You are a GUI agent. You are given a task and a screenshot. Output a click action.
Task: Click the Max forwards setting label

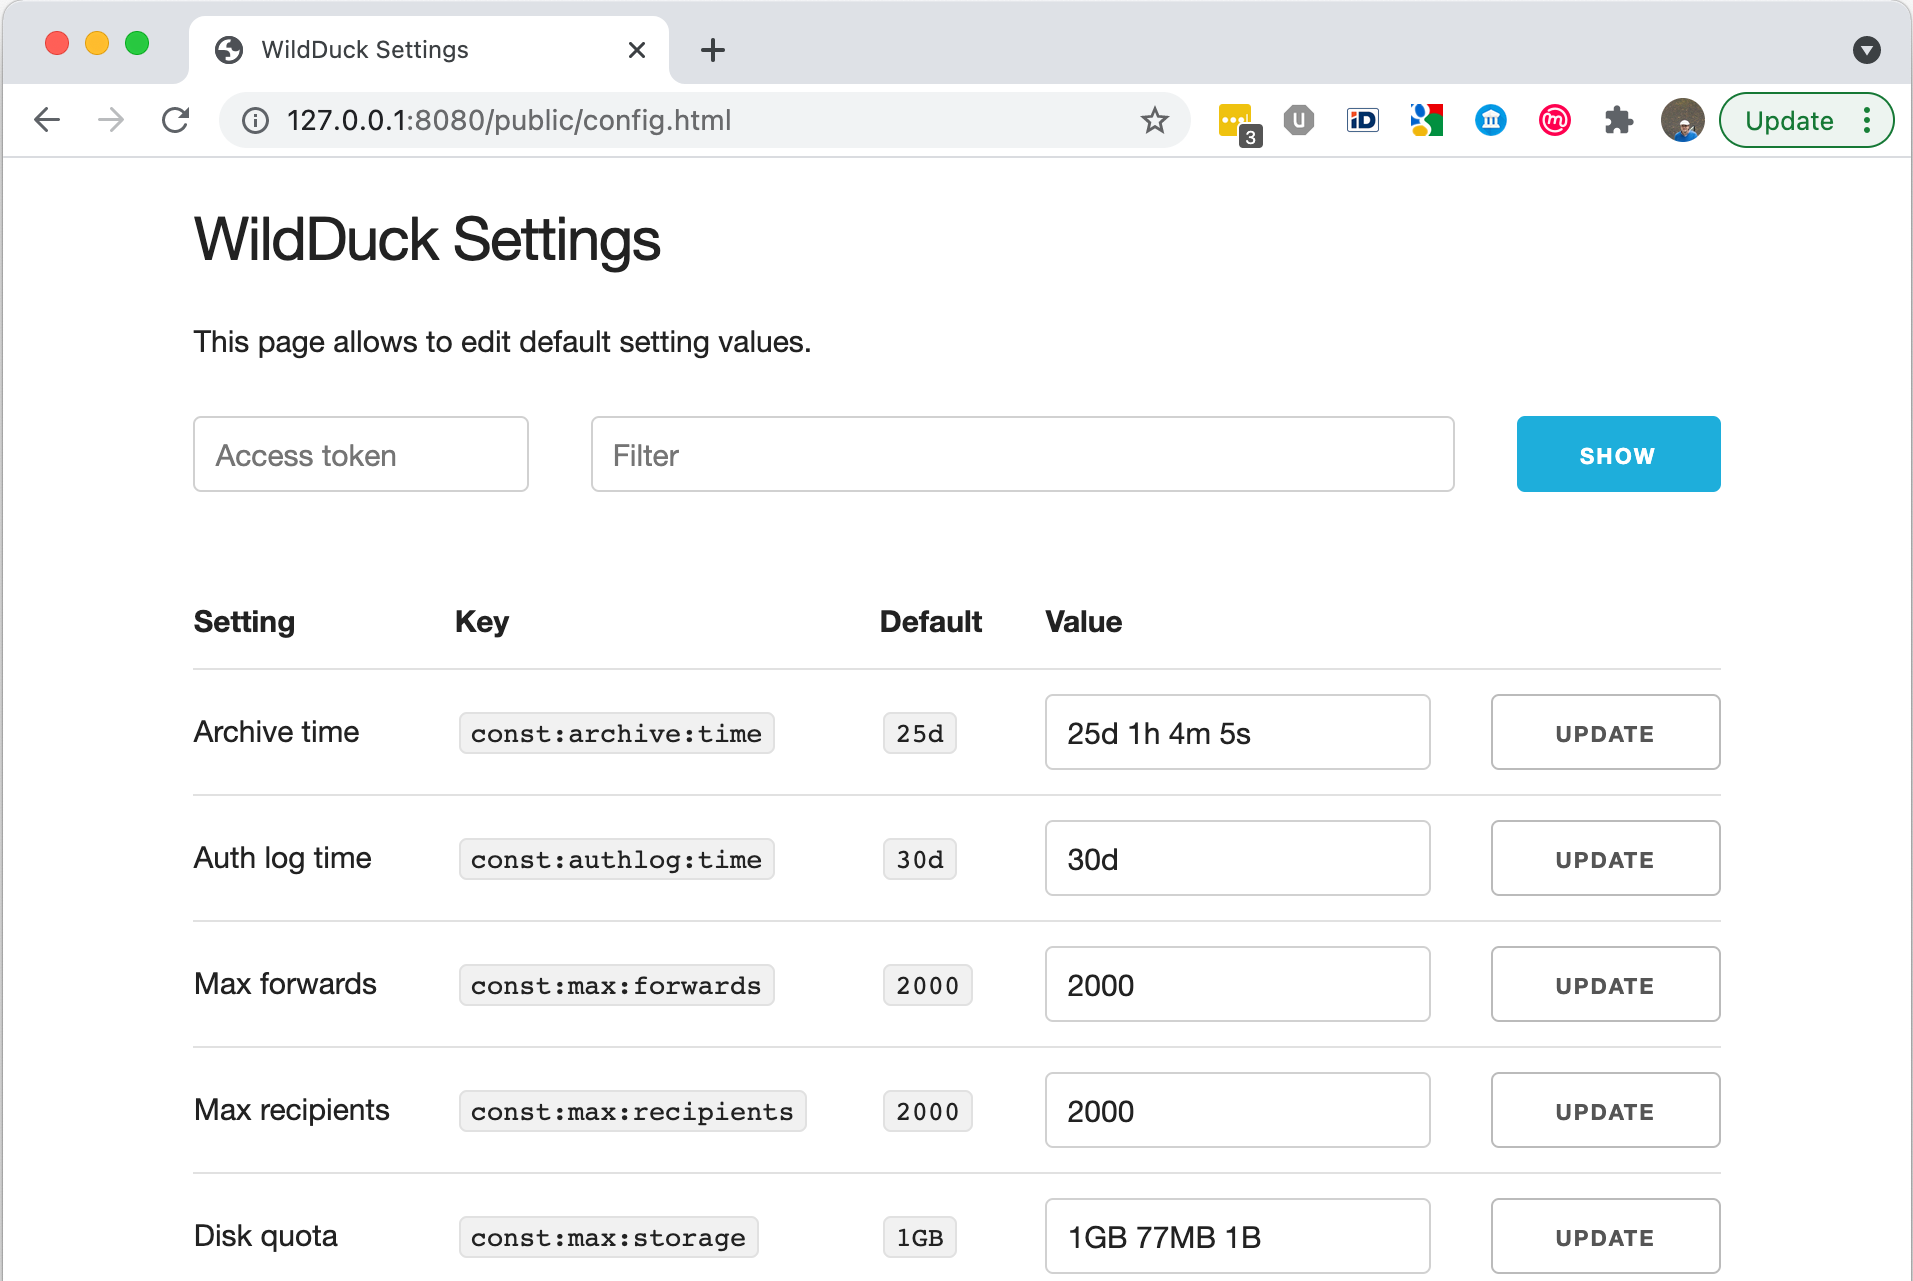(x=285, y=984)
